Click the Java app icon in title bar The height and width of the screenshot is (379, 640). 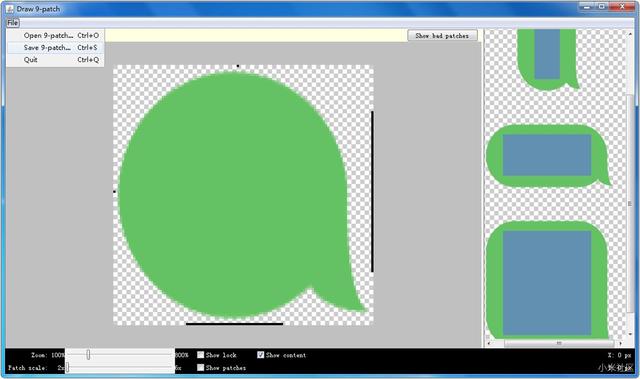(x=10, y=9)
